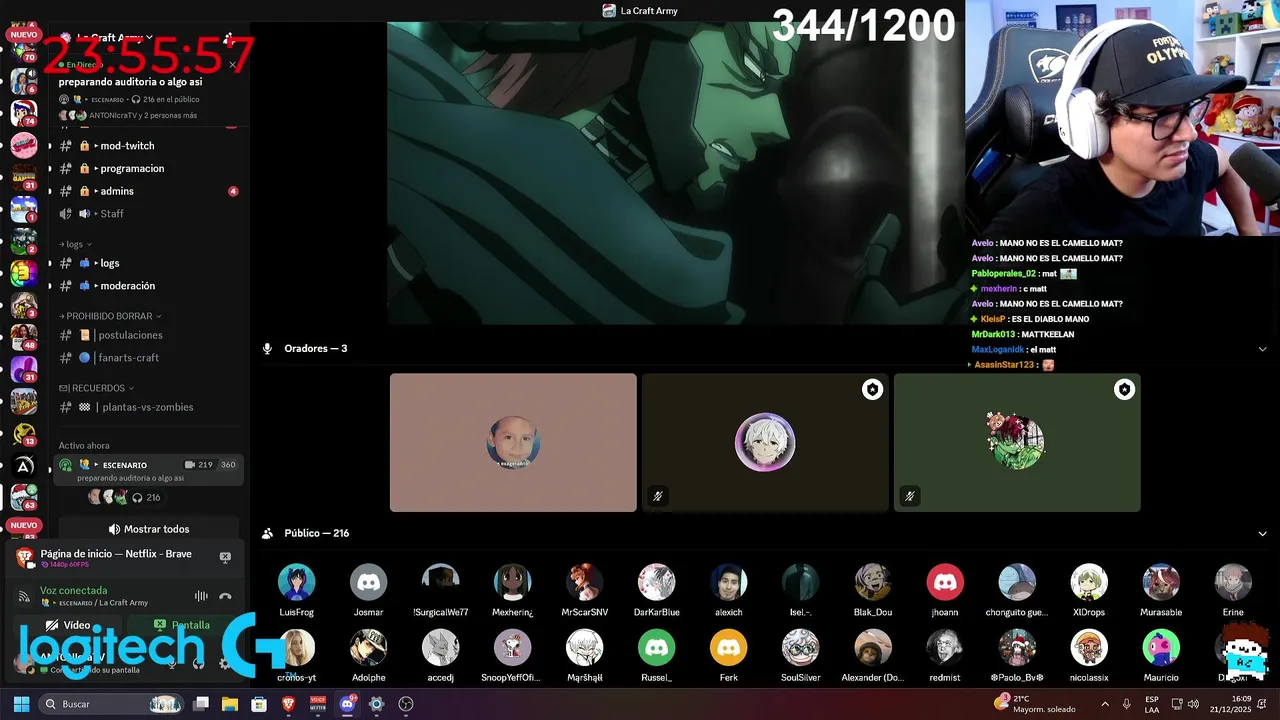Click the Mostrar todos button

coord(148,529)
